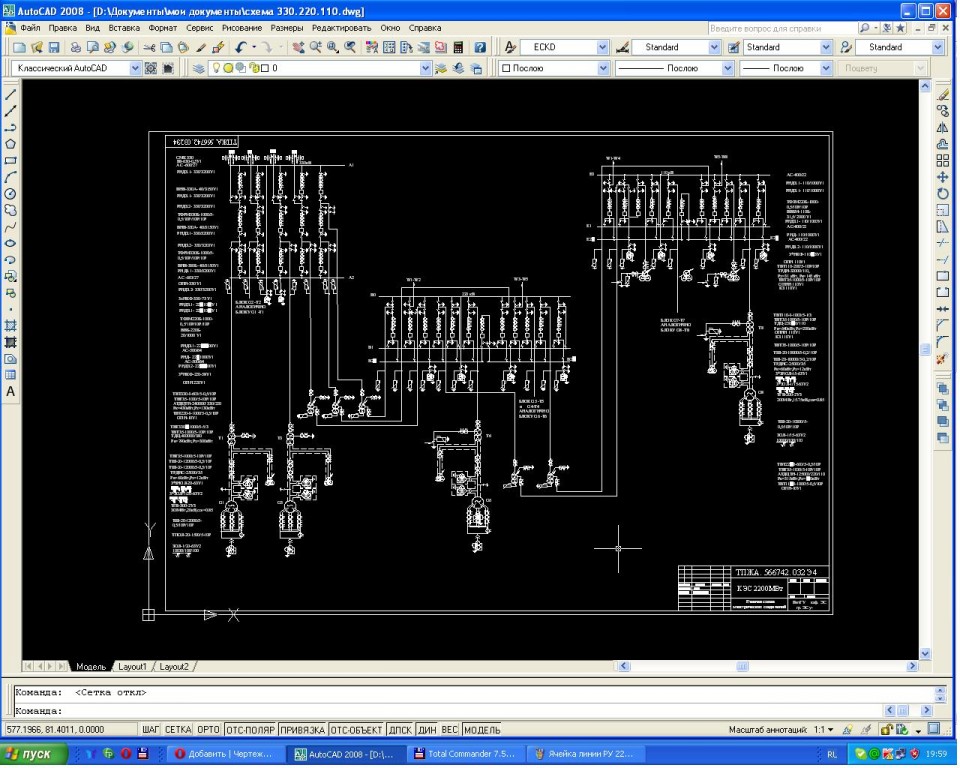Open the ECKD text style dropdown
This screenshot has height=768, width=960.
point(602,47)
